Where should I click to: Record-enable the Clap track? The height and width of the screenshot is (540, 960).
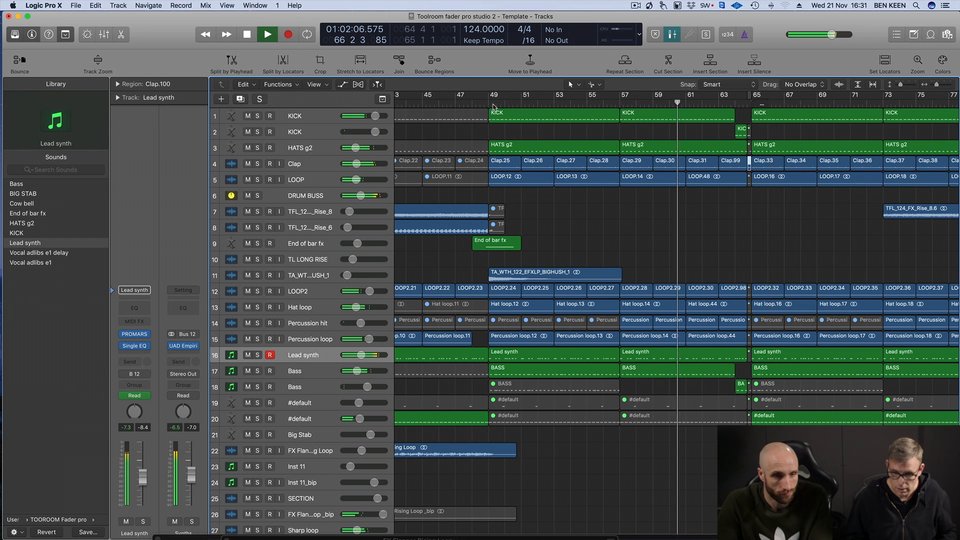(x=269, y=163)
